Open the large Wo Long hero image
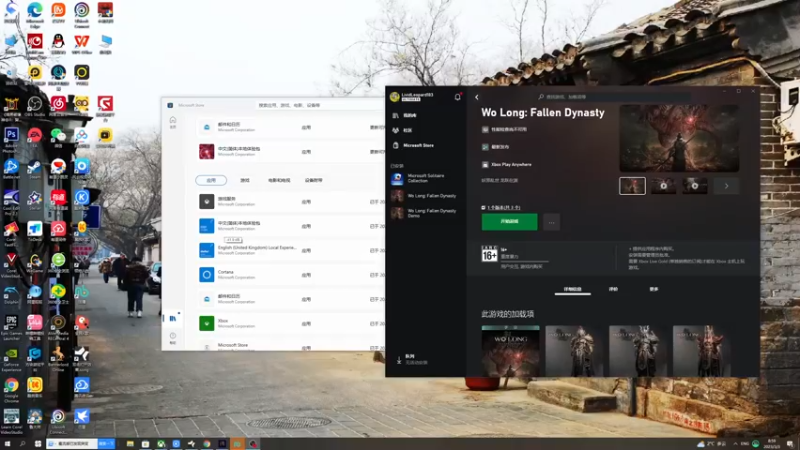 tap(679, 138)
